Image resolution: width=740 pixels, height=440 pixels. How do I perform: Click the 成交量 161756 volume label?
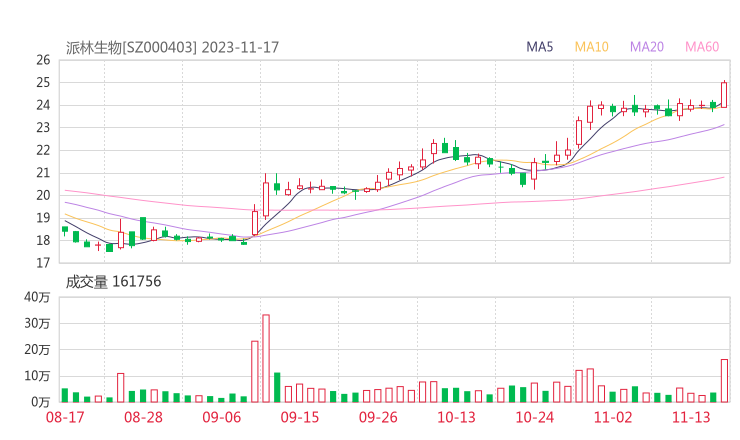click(113, 282)
